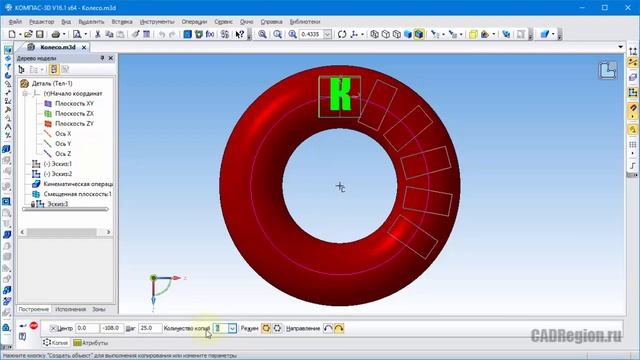Click the zoom window magnifier icon

click(262, 34)
